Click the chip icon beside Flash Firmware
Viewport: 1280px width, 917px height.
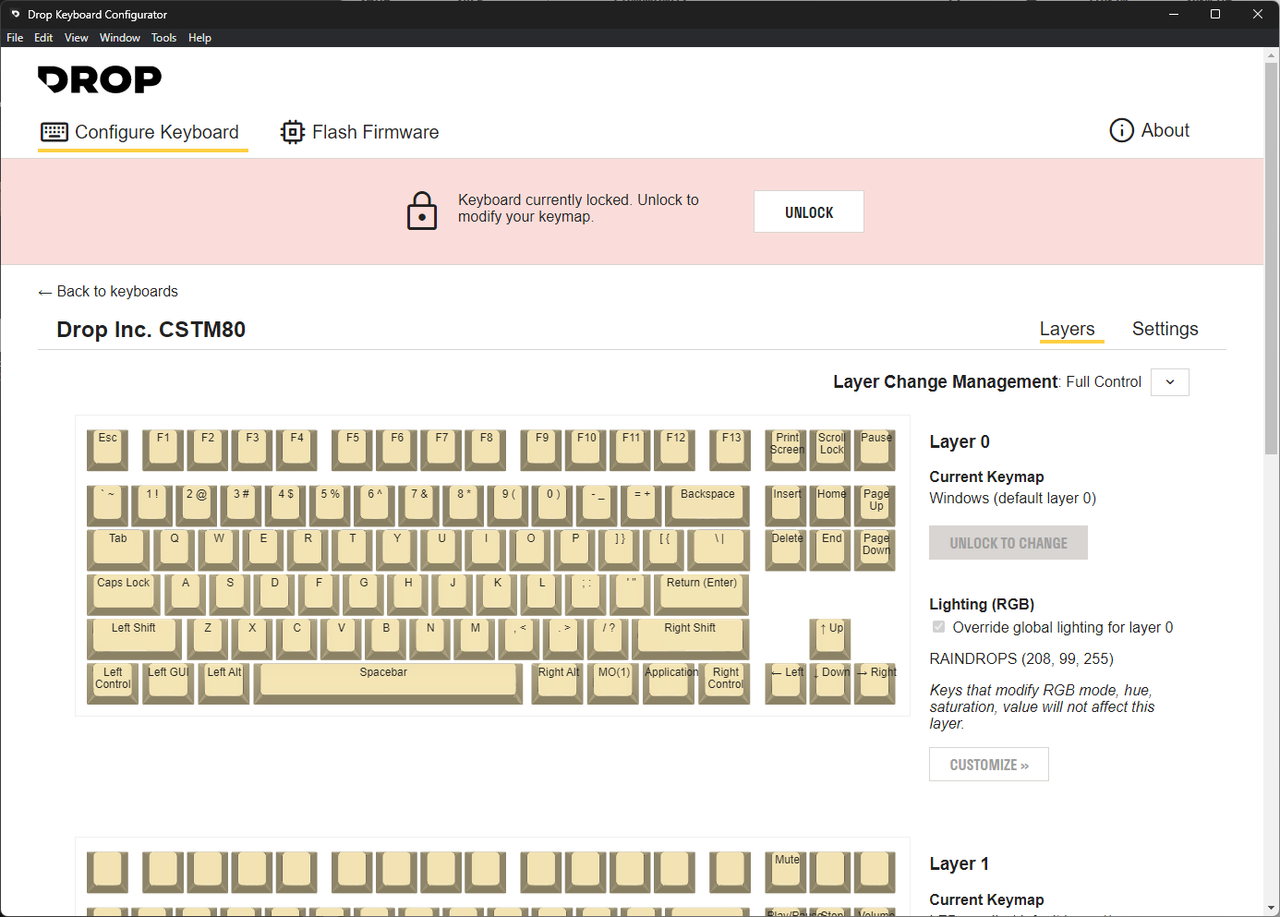(292, 132)
